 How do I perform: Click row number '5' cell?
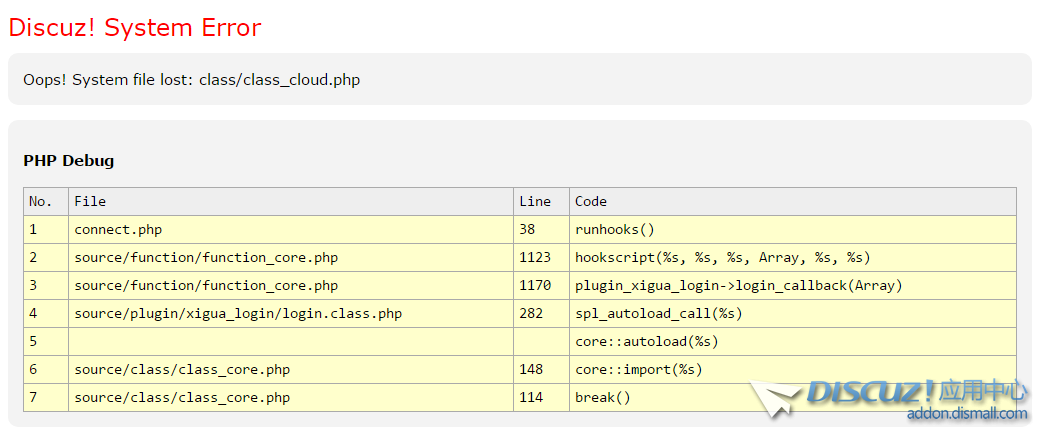(46, 342)
